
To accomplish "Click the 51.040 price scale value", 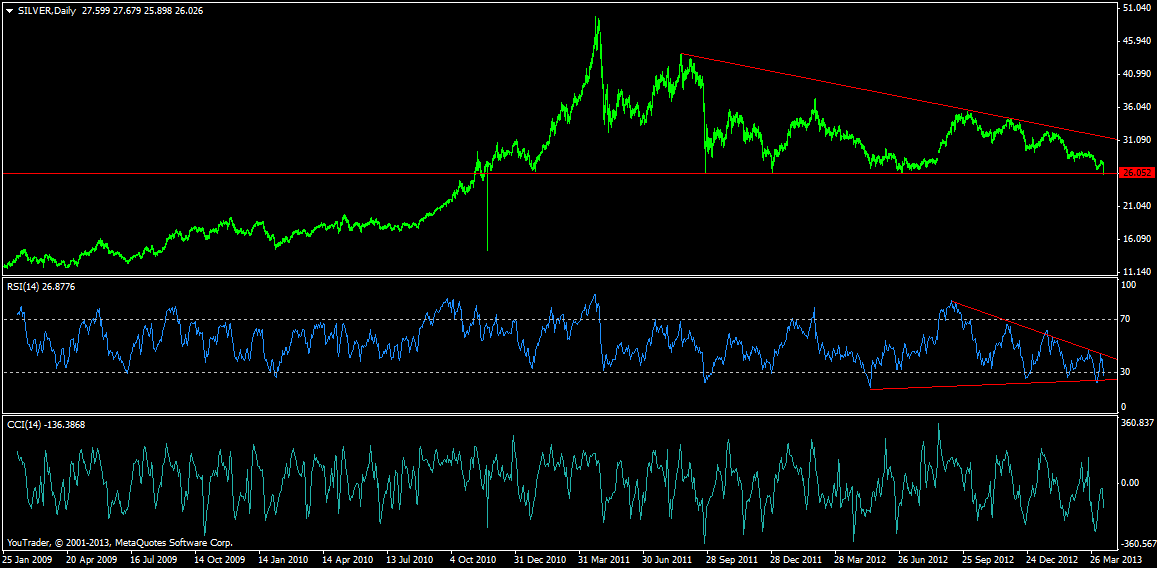I will [x=1136, y=8].
